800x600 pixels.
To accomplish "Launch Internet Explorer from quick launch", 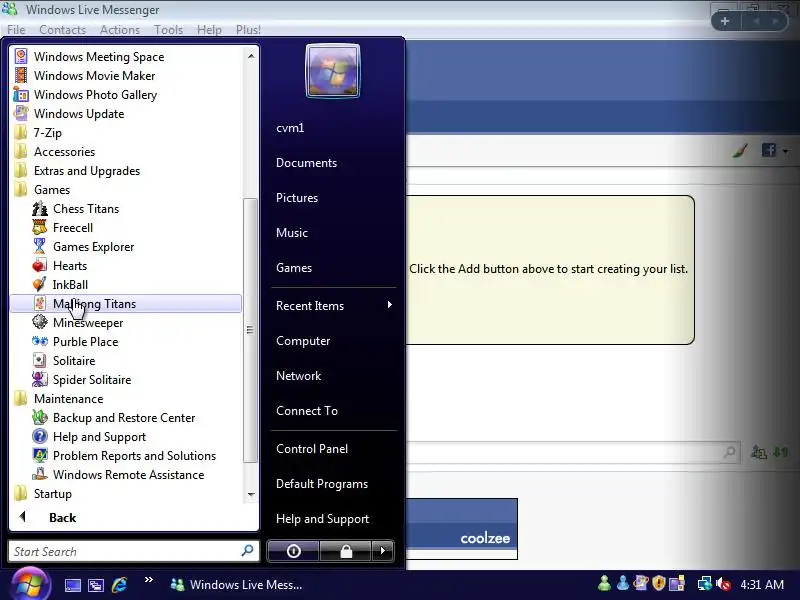I will [119, 585].
